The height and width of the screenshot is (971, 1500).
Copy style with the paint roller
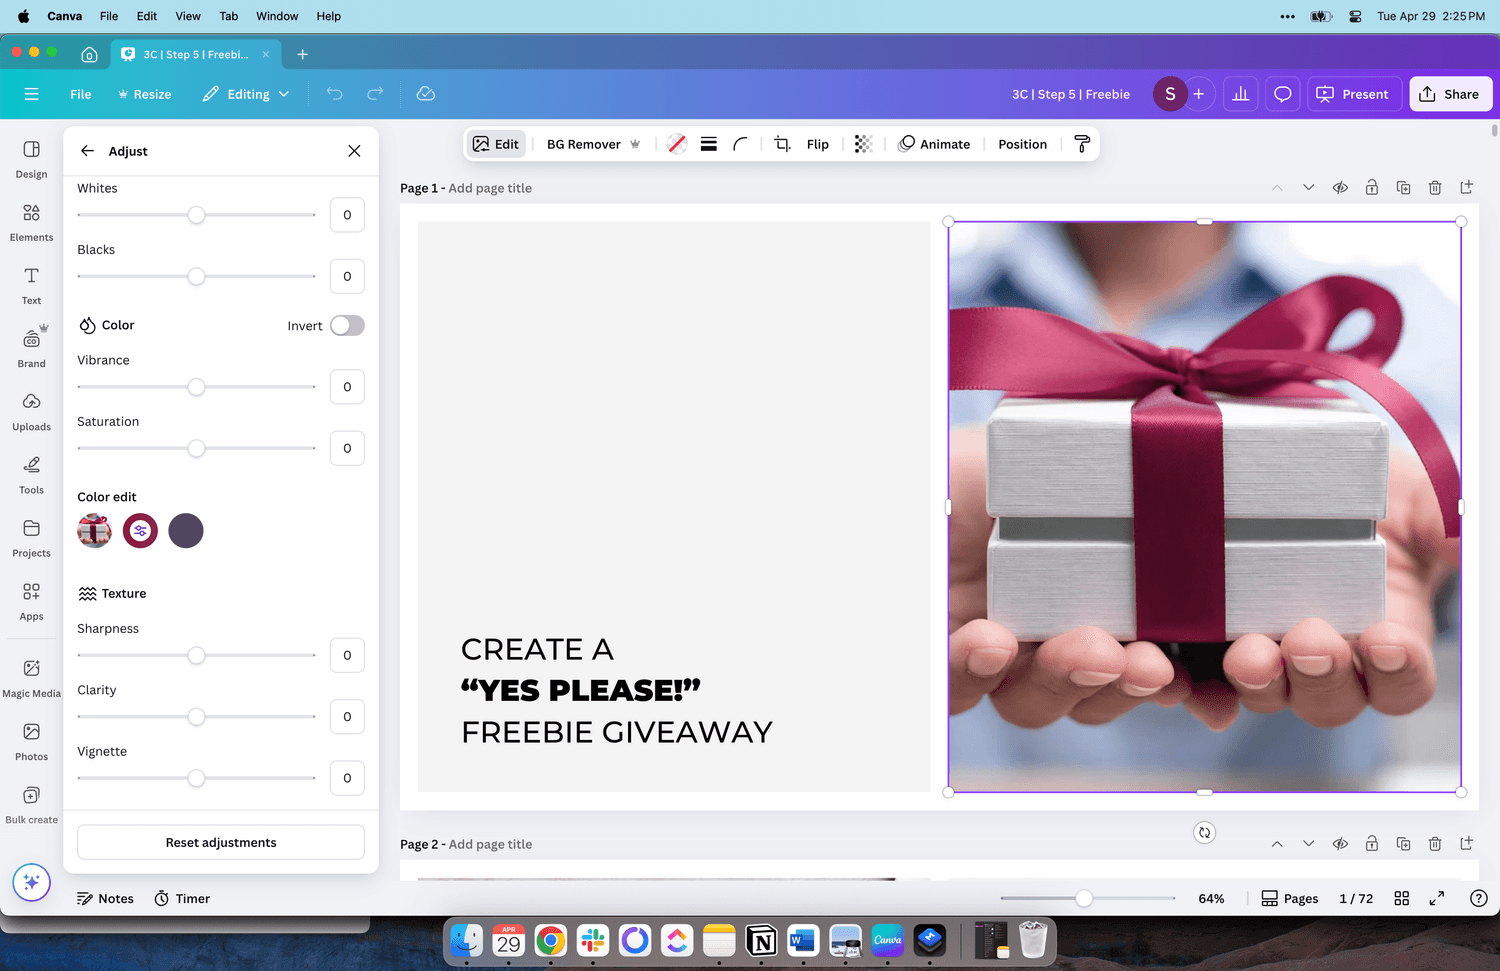coord(1081,144)
